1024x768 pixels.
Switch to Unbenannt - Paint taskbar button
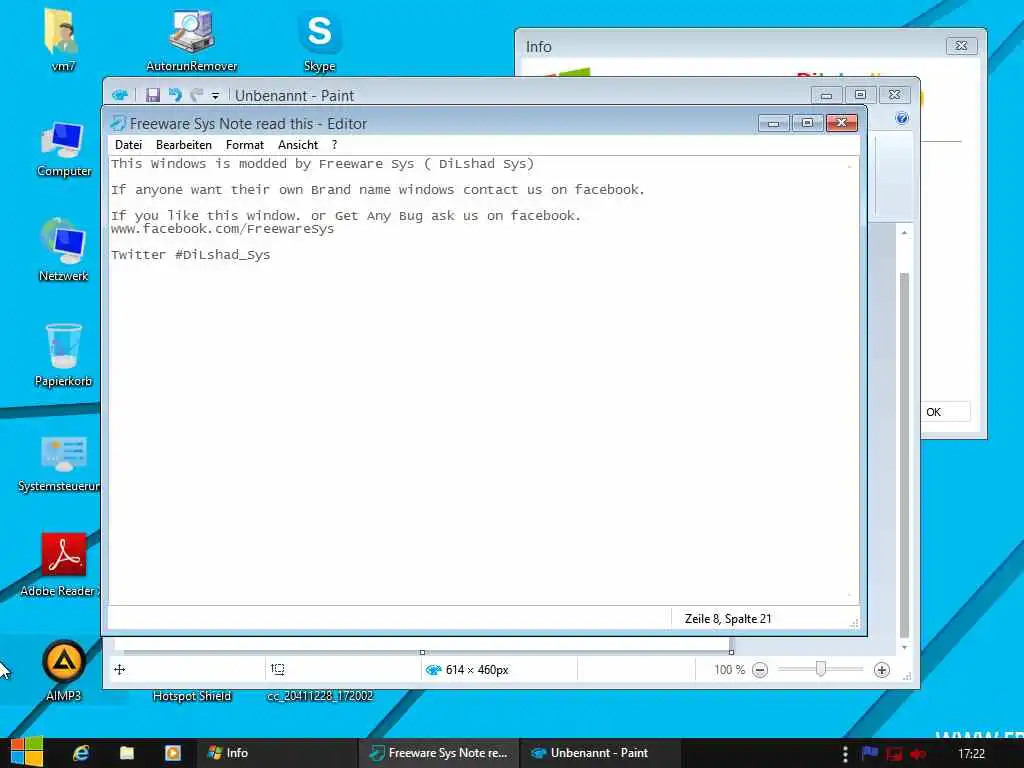(x=601, y=753)
